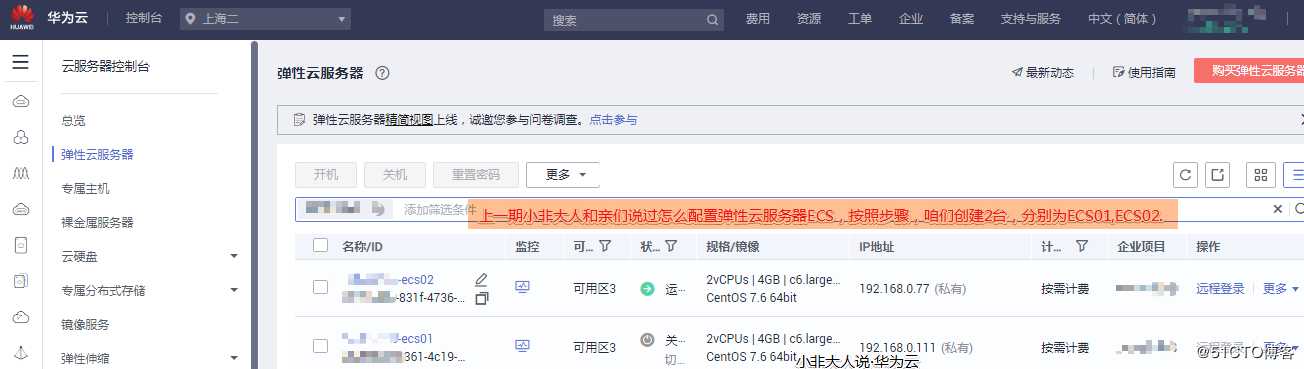Select 弹性云服务器 in the sidebar
Image resolution: width=1304 pixels, height=369 pixels.
pyautogui.click(x=97, y=155)
